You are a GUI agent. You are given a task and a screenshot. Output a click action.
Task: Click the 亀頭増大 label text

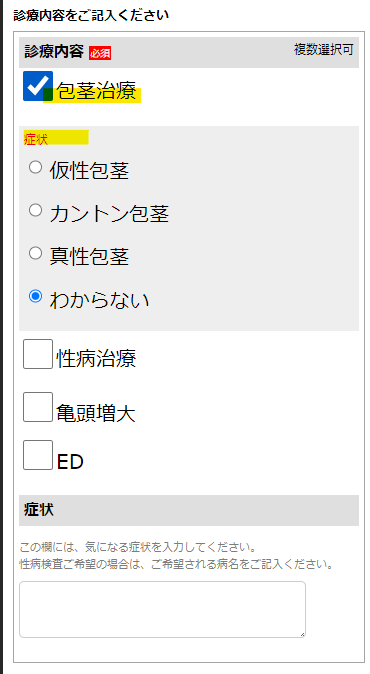tap(96, 414)
